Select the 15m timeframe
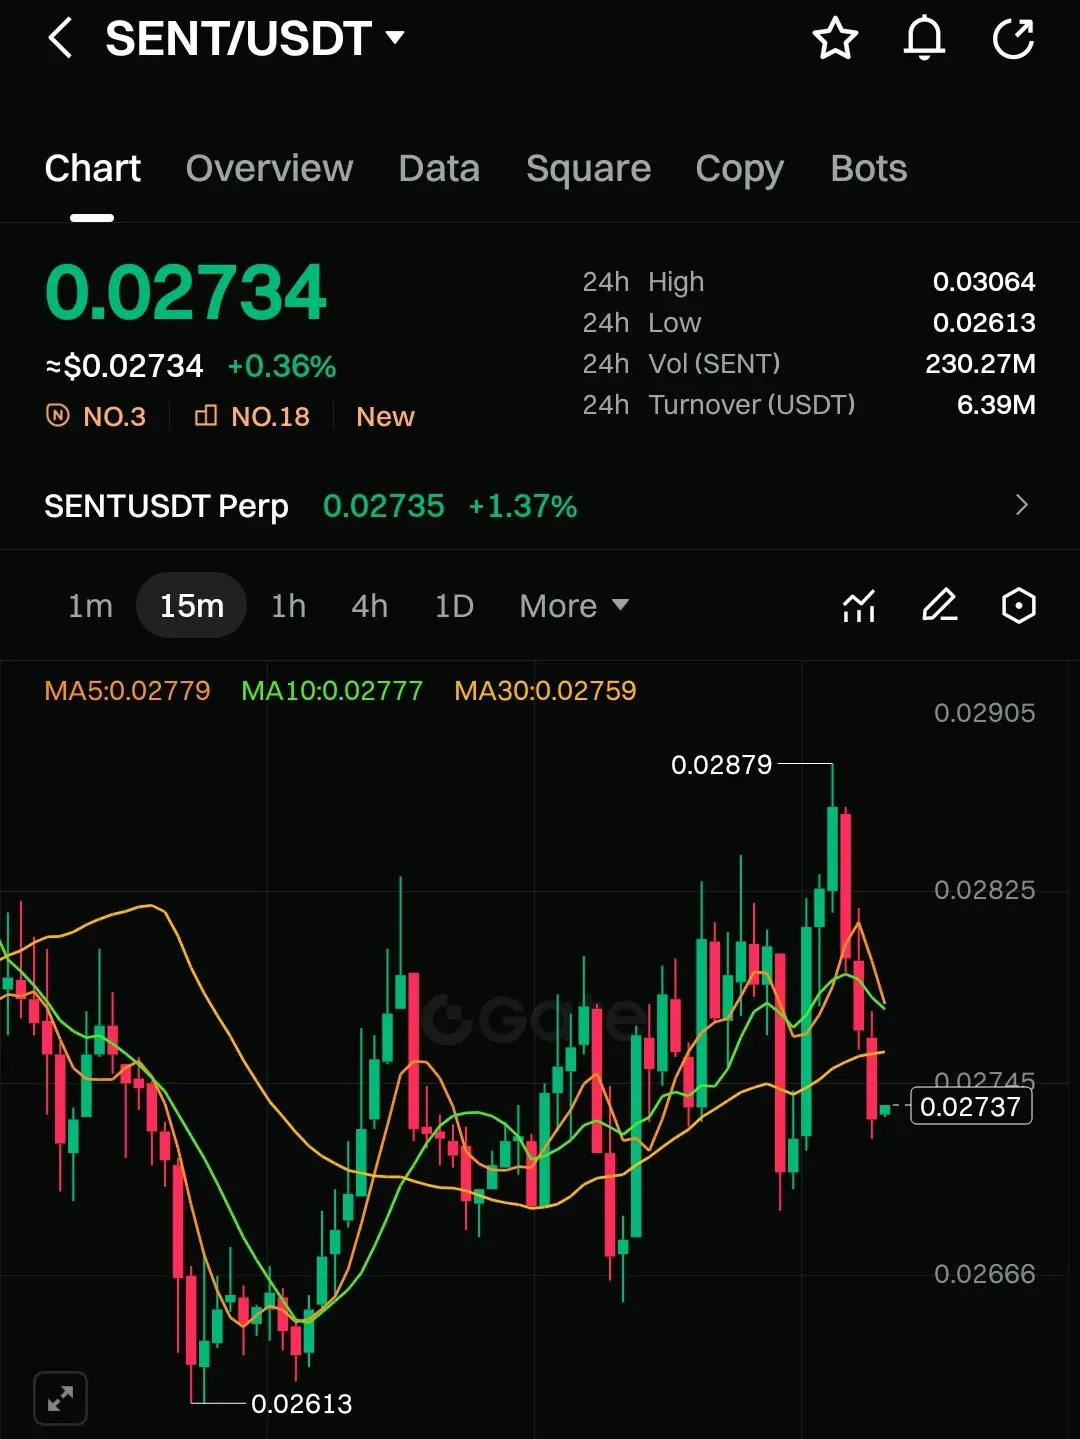This screenshot has height=1439, width=1080. click(x=191, y=605)
